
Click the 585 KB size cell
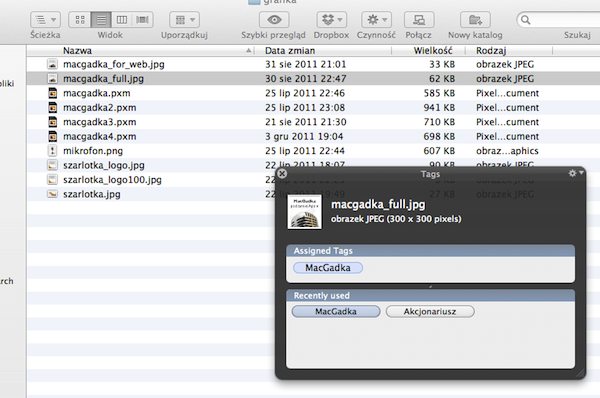click(439, 93)
